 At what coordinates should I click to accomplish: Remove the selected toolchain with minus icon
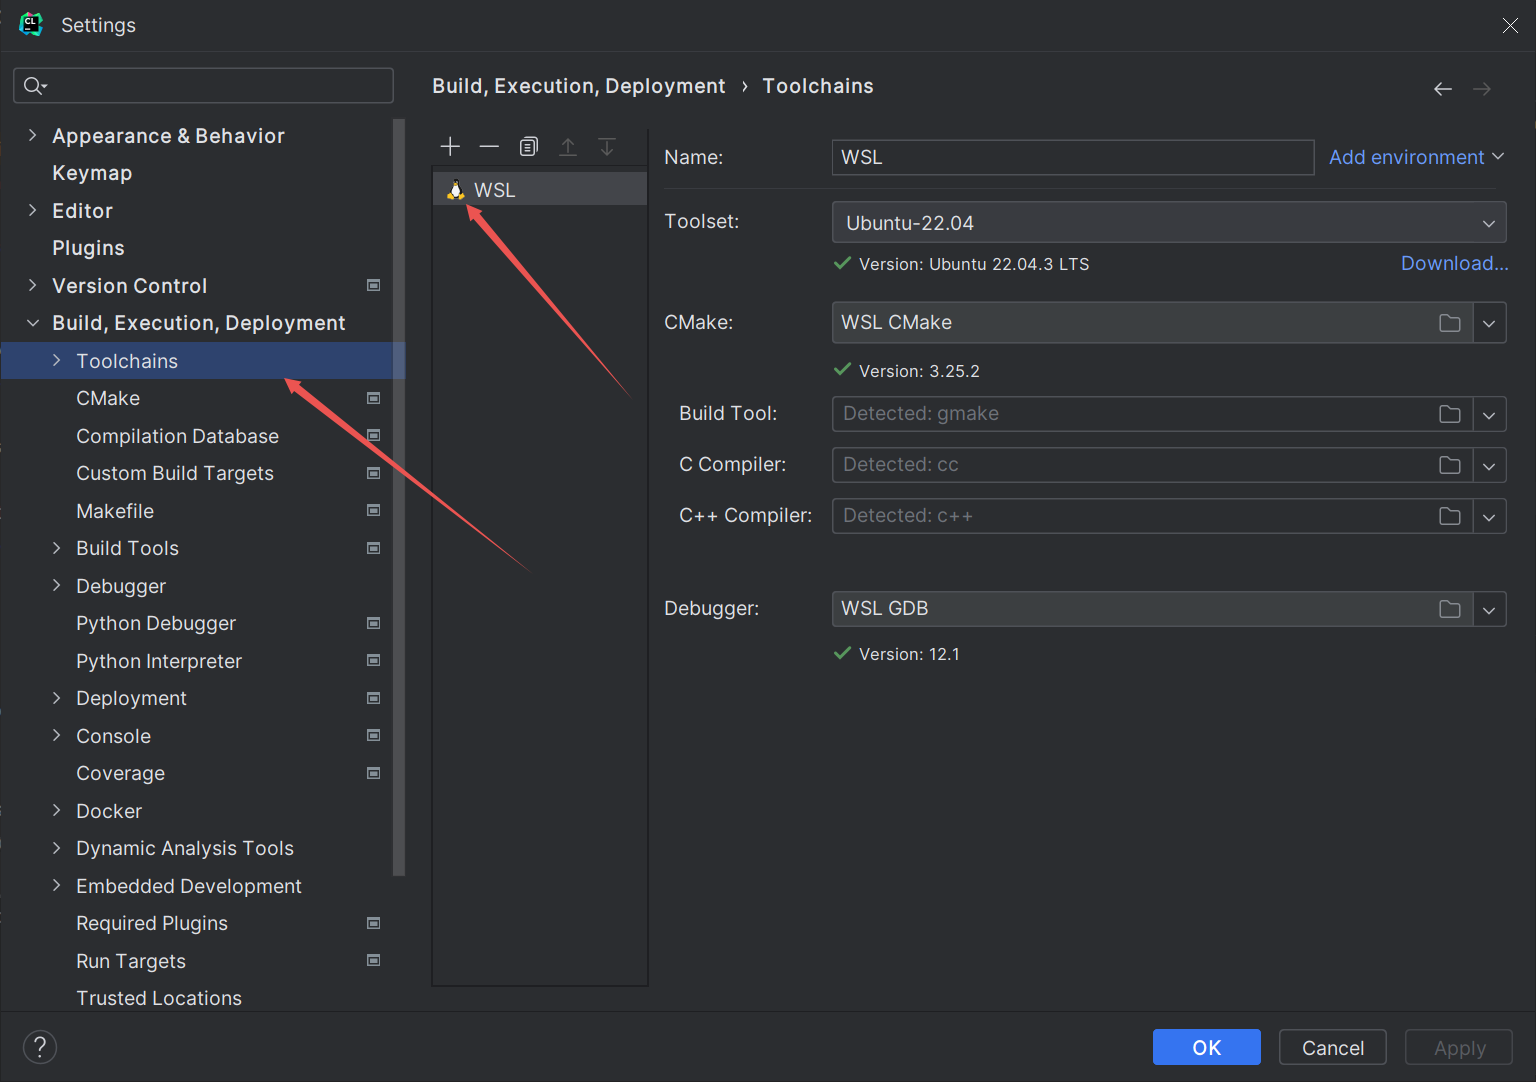[x=489, y=147]
